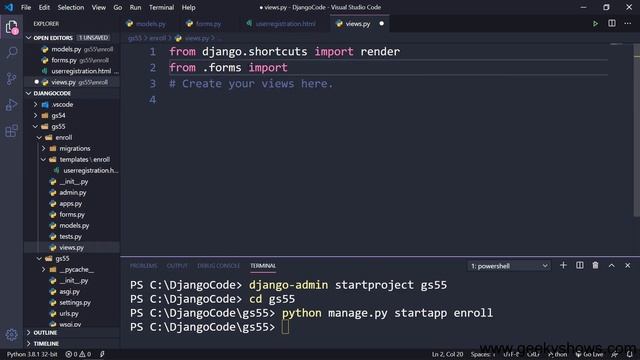
Task: Click the enroll breadcrumb in editor path
Action: [x=157, y=38]
